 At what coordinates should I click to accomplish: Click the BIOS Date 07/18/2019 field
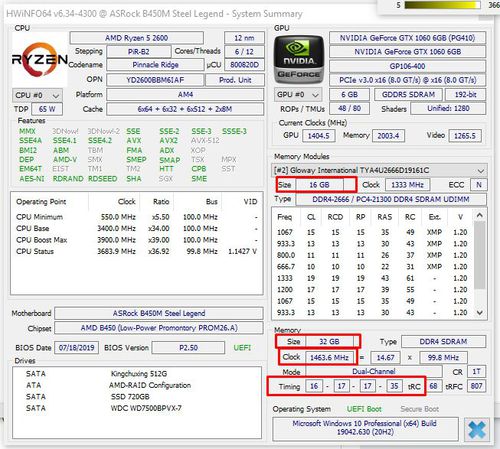pyautogui.click(x=77, y=348)
